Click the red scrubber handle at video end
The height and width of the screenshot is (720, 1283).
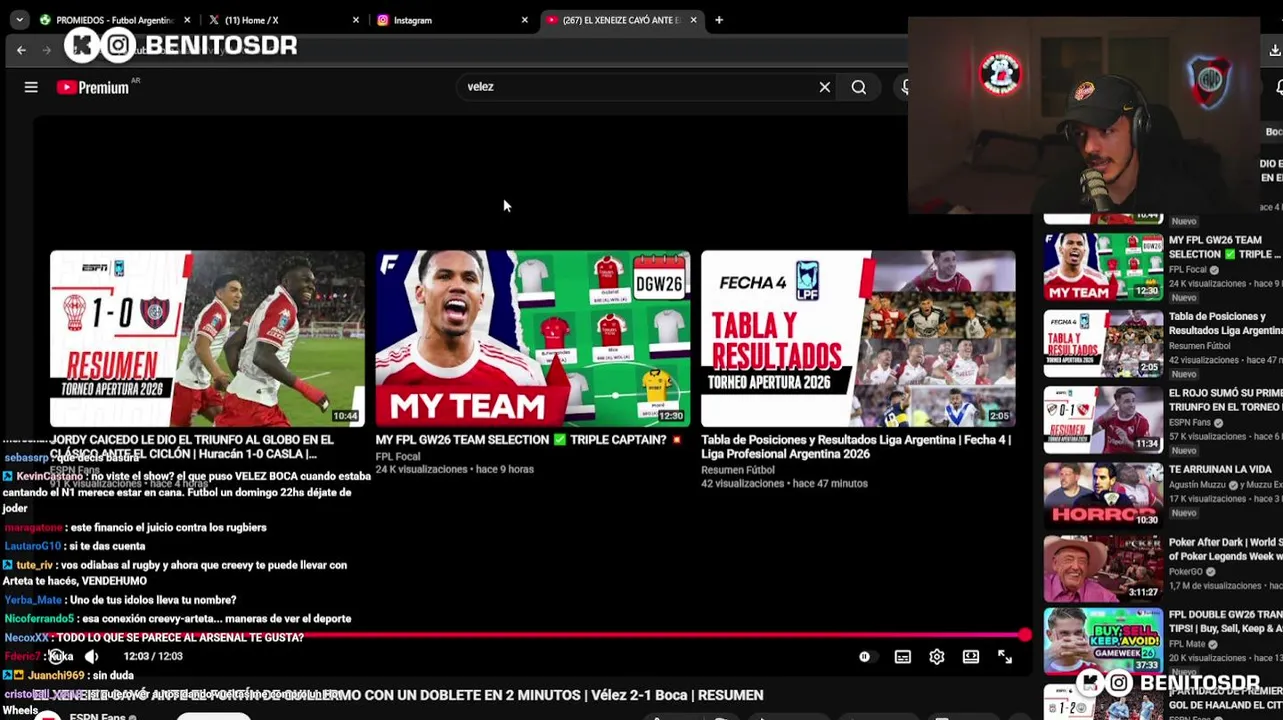pos(1025,635)
